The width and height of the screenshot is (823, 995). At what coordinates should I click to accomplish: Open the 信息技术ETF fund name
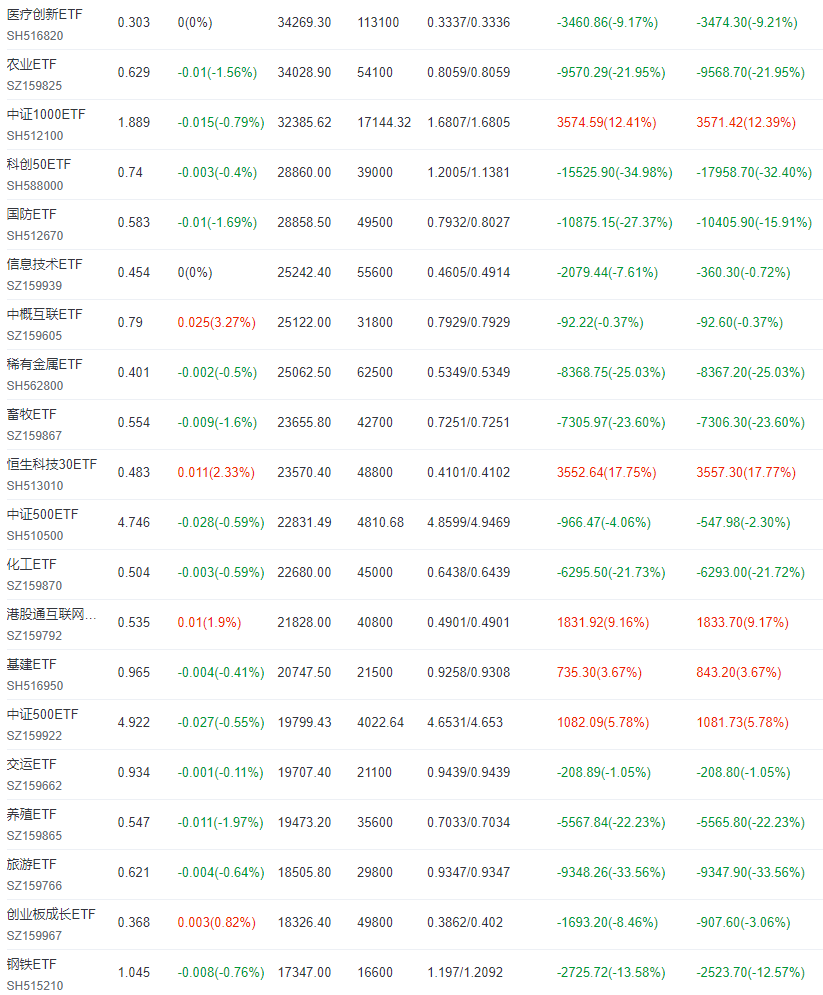[44, 265]
